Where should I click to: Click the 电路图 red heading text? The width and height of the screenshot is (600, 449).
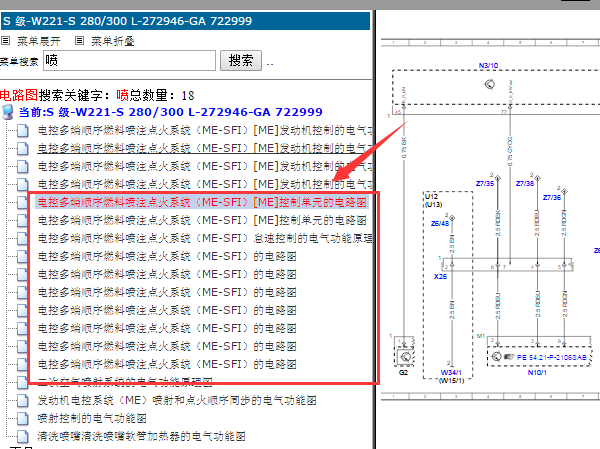(19, 95)
